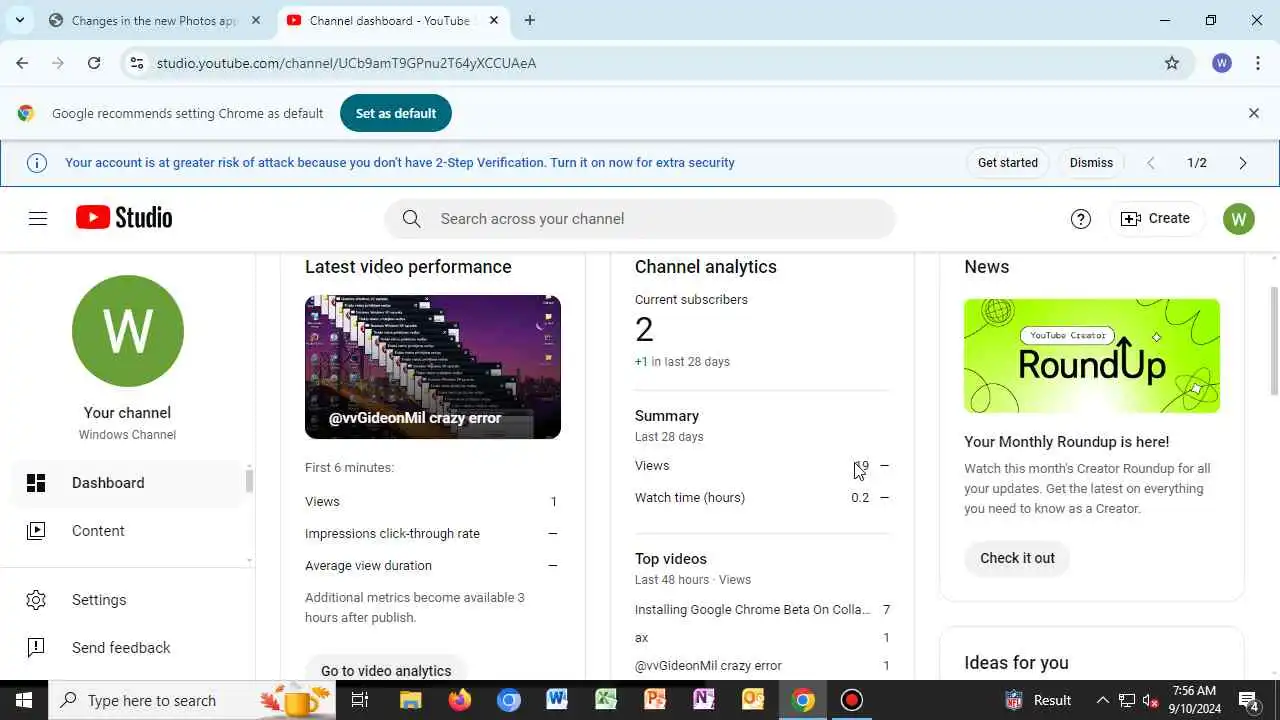Click the Check it out button
The height and width of the screenshot is (720, 1280).
coord(1017,558)
